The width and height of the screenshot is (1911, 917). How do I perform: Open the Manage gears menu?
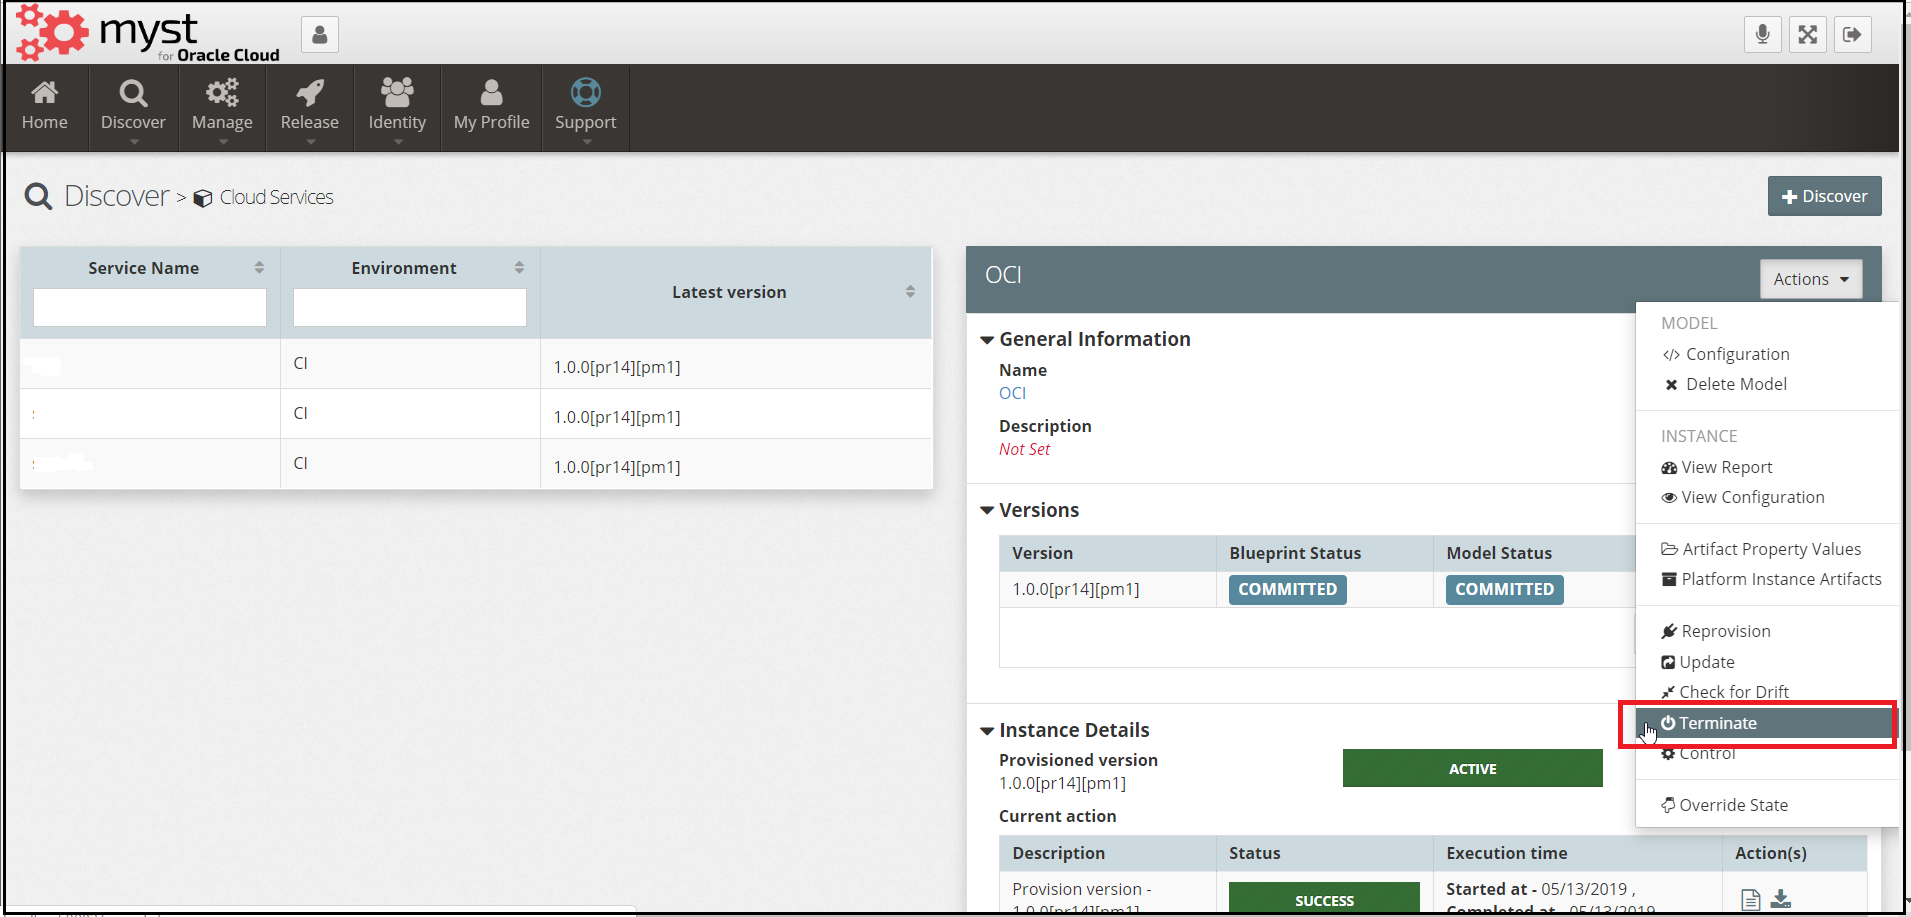click(222, 106)
